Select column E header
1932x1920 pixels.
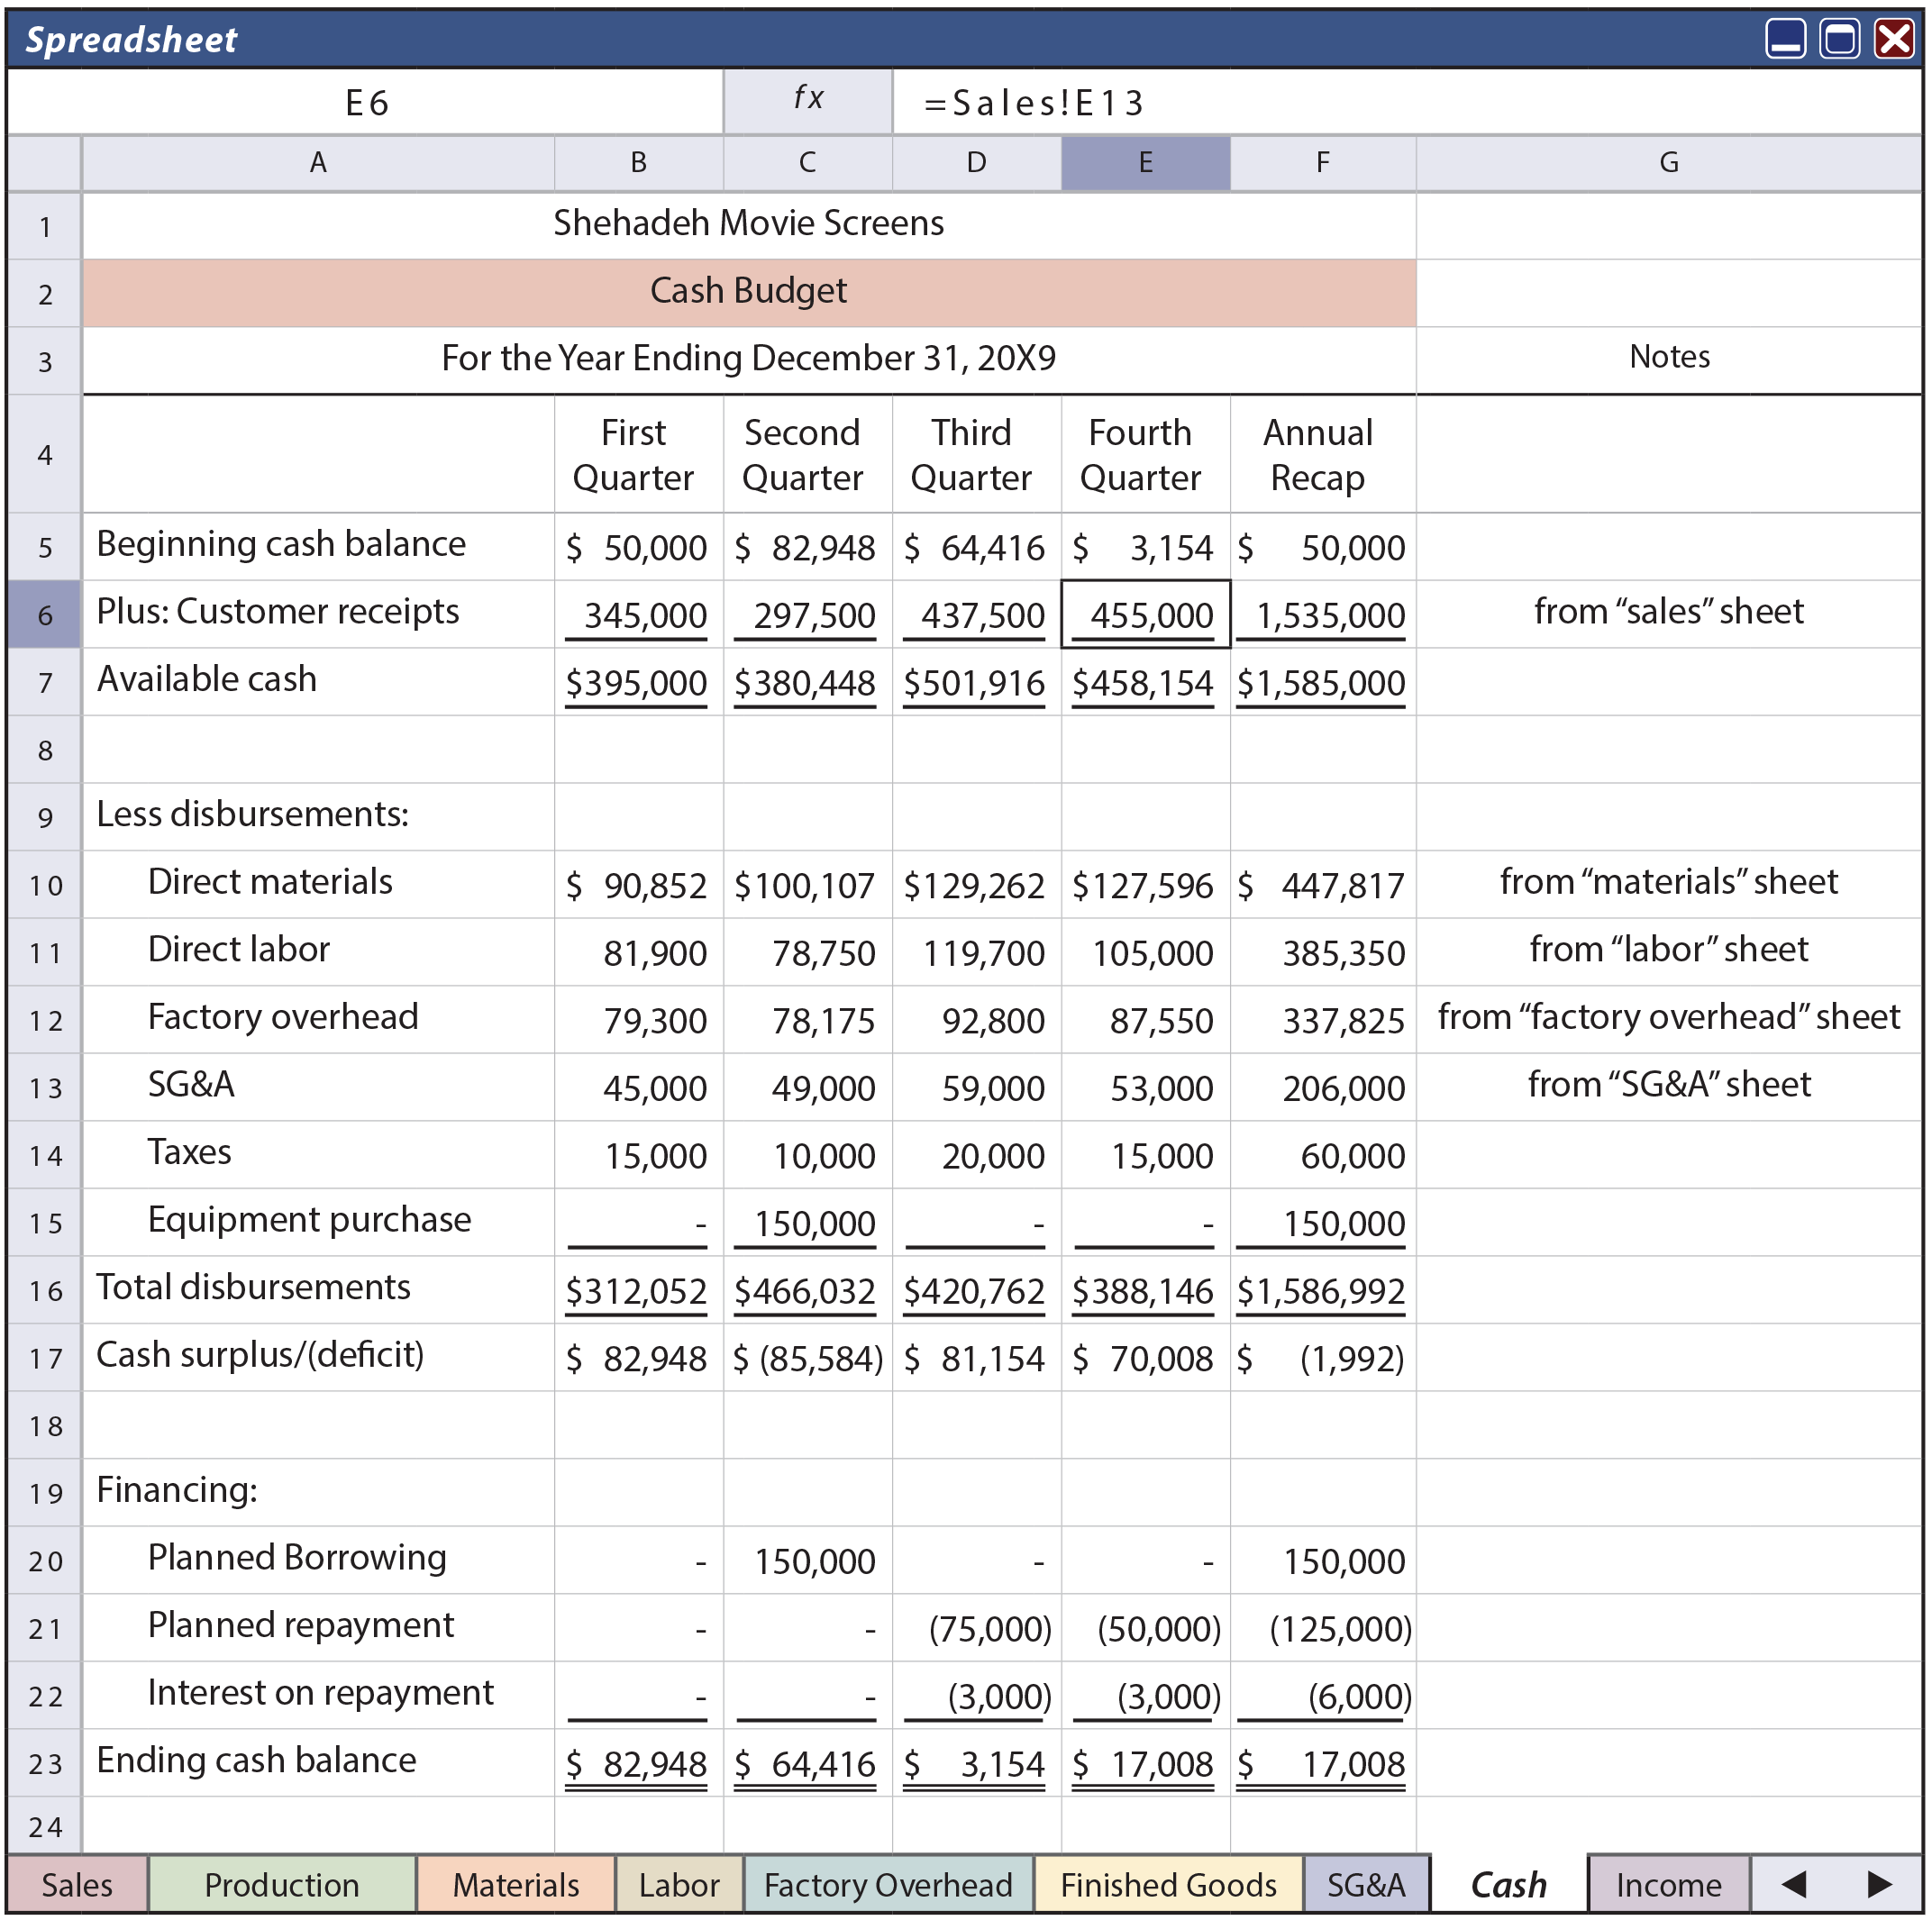click(1145, 162)
